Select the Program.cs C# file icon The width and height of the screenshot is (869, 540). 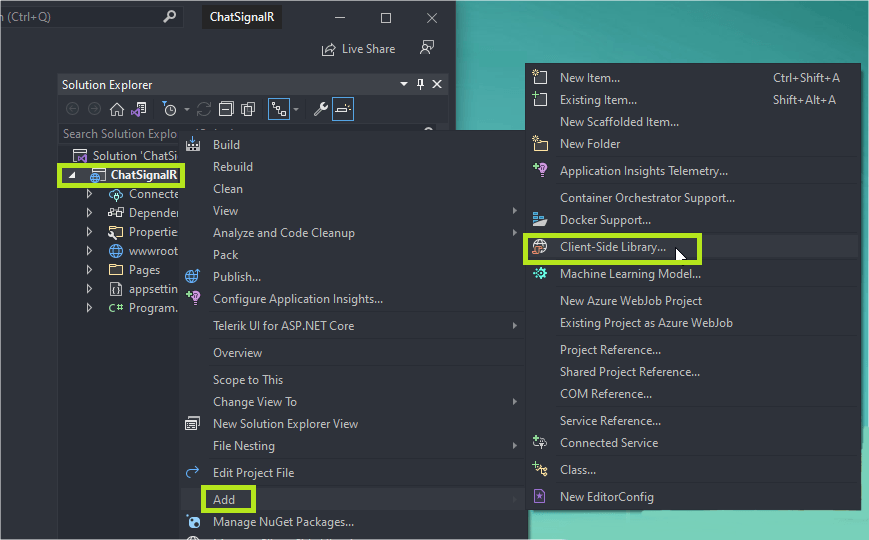116,308
